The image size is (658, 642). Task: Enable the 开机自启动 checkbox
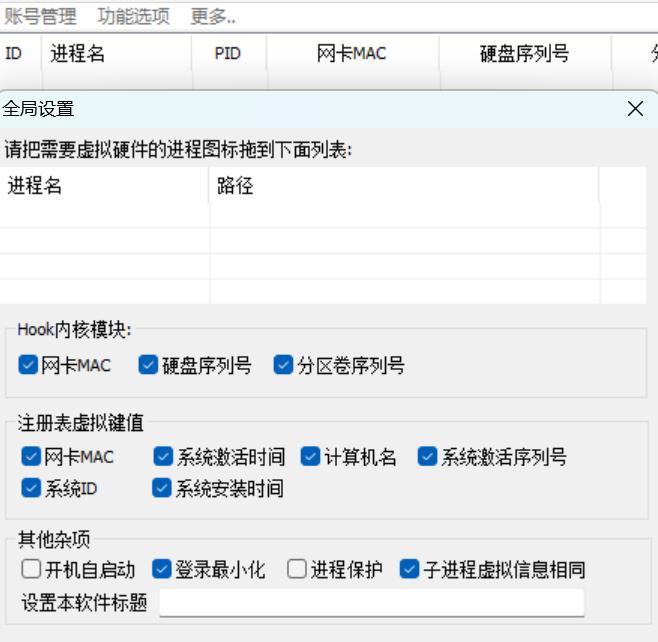(31, 569)
